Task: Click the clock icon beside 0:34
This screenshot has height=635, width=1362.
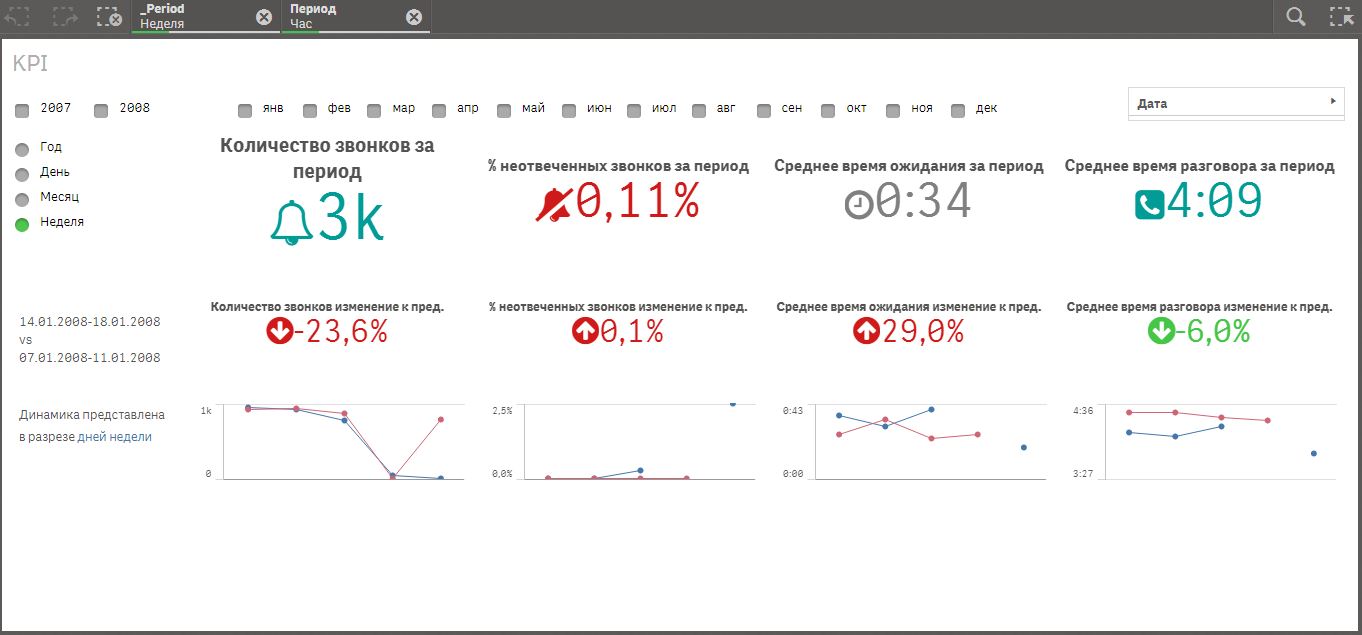Action: (858, 204)
